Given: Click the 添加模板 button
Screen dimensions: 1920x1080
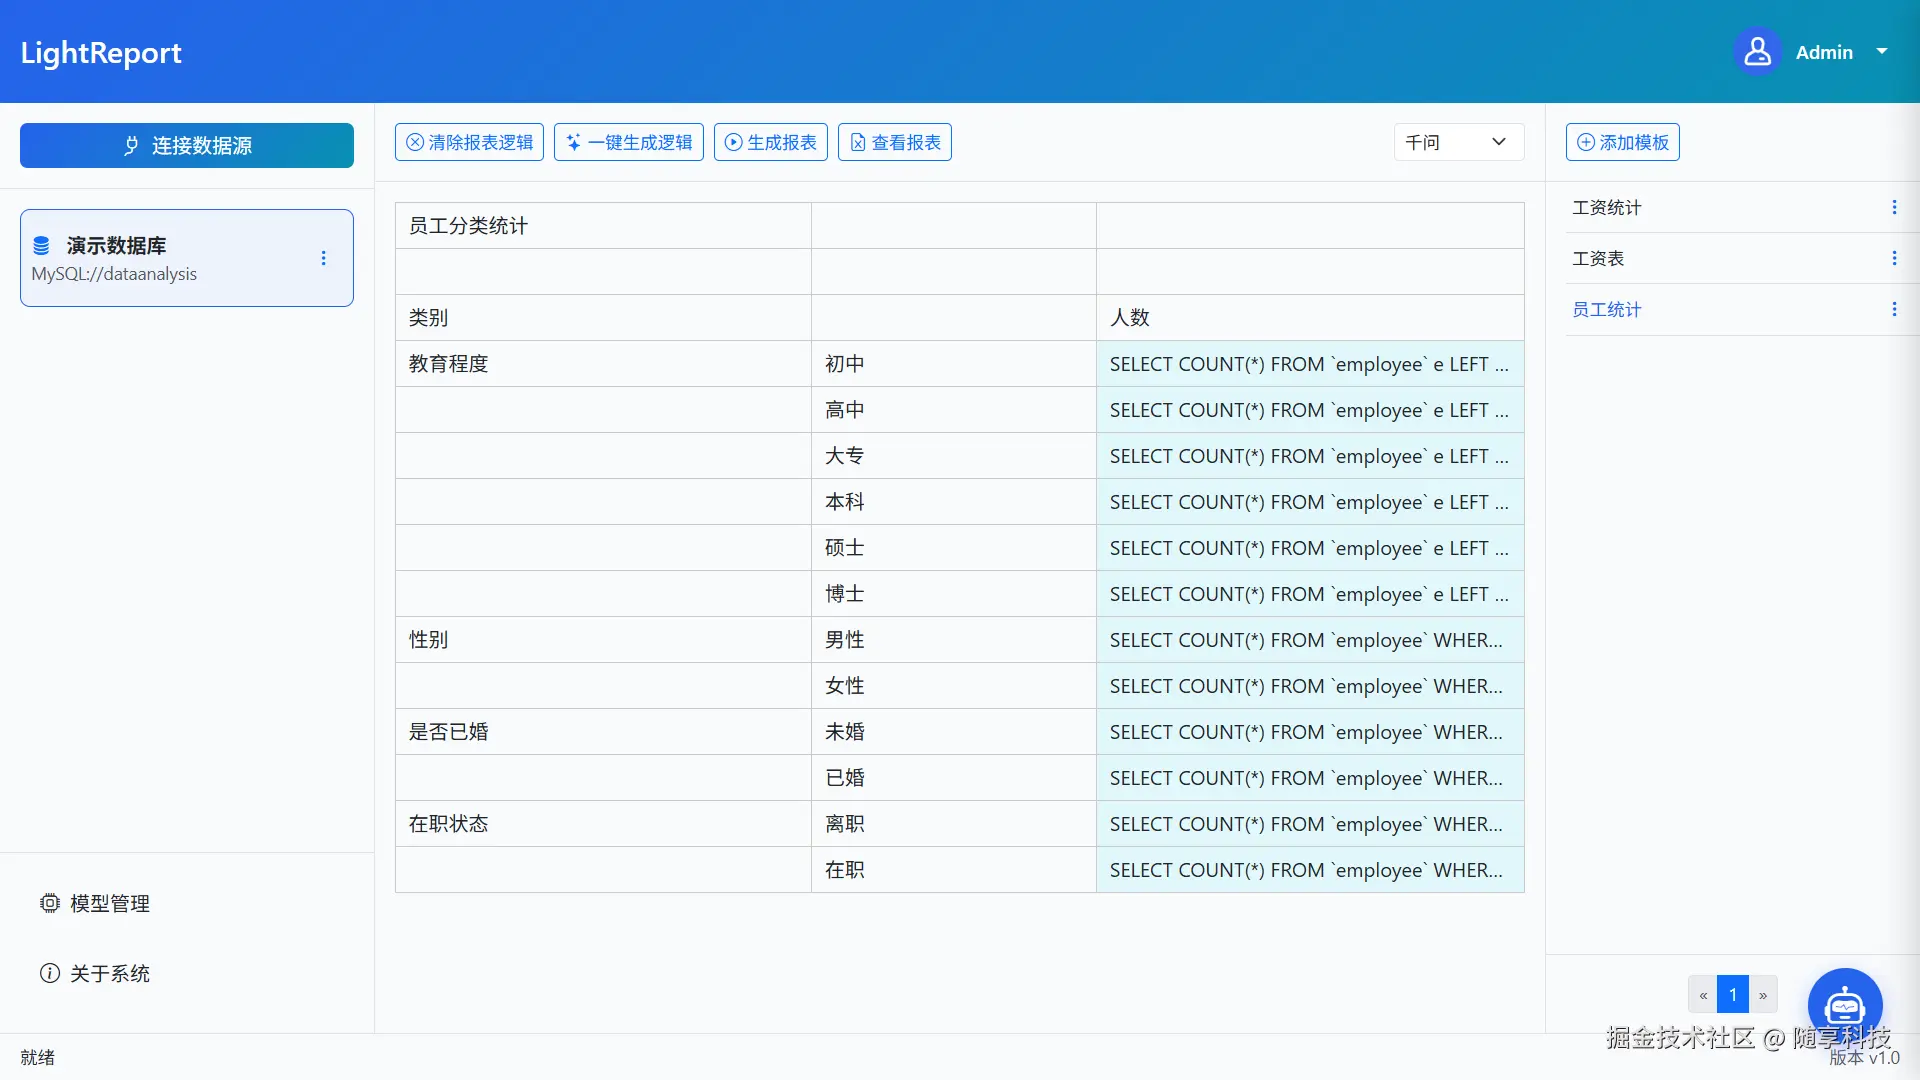Looking at the screenshot, I should coord(1622,142).
